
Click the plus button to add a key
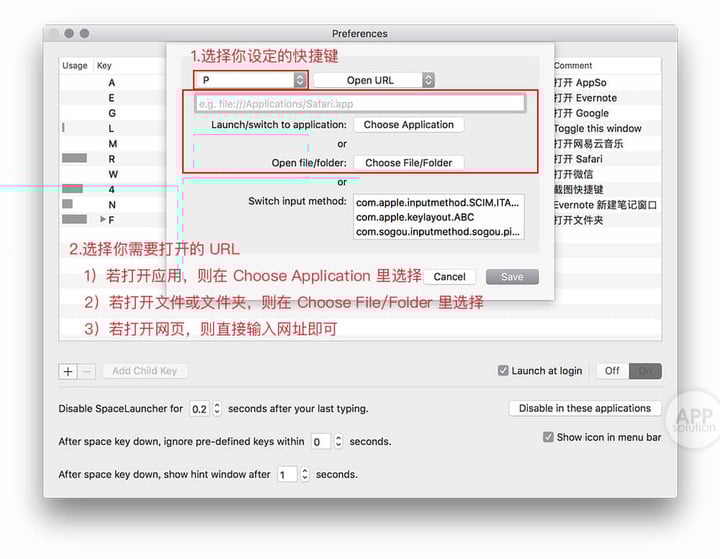(68, 371)
